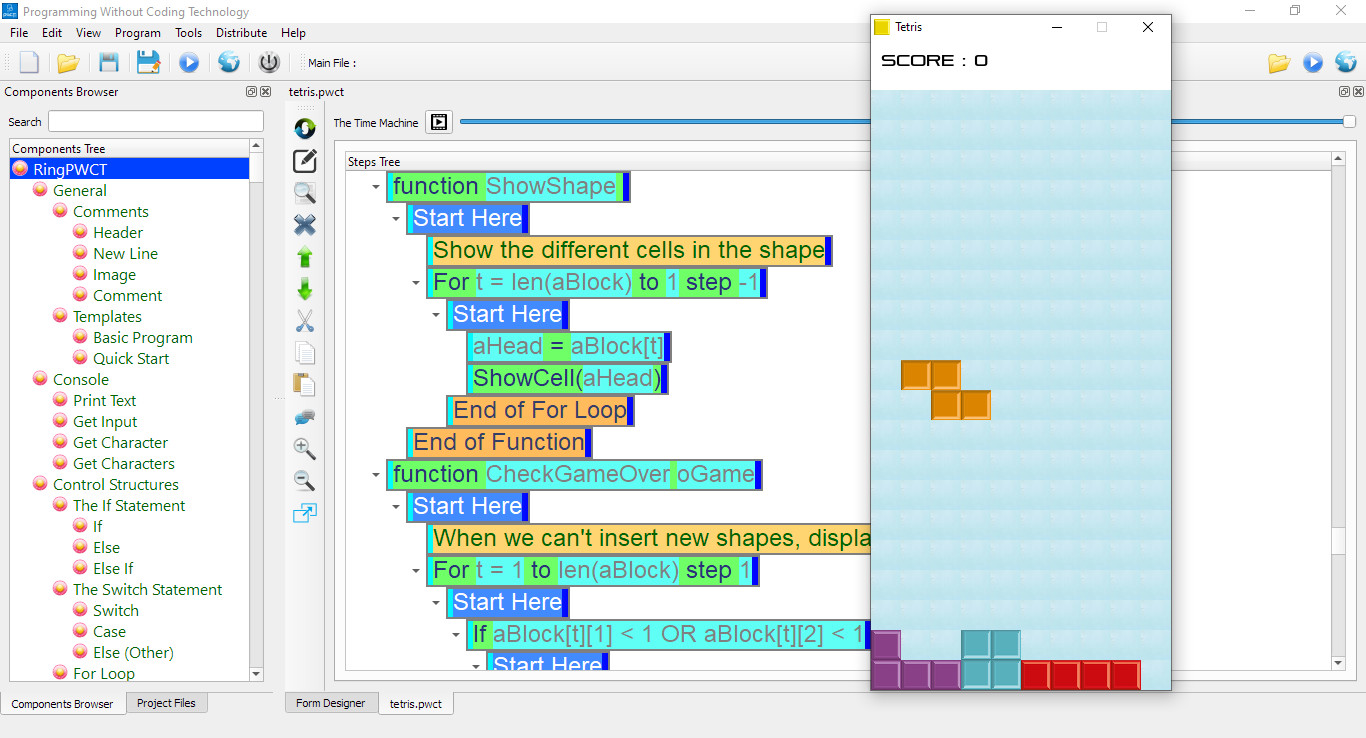
Task: Select the ShowCell(aHead) step
Action: click(566, 378)
